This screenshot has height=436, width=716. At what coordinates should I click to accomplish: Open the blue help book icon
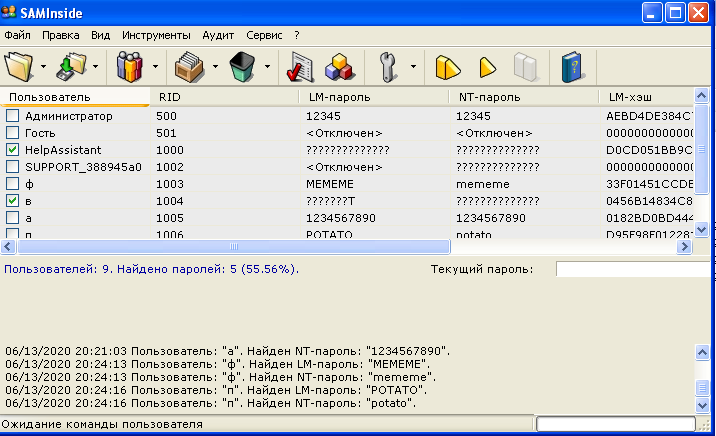(572, 67)
